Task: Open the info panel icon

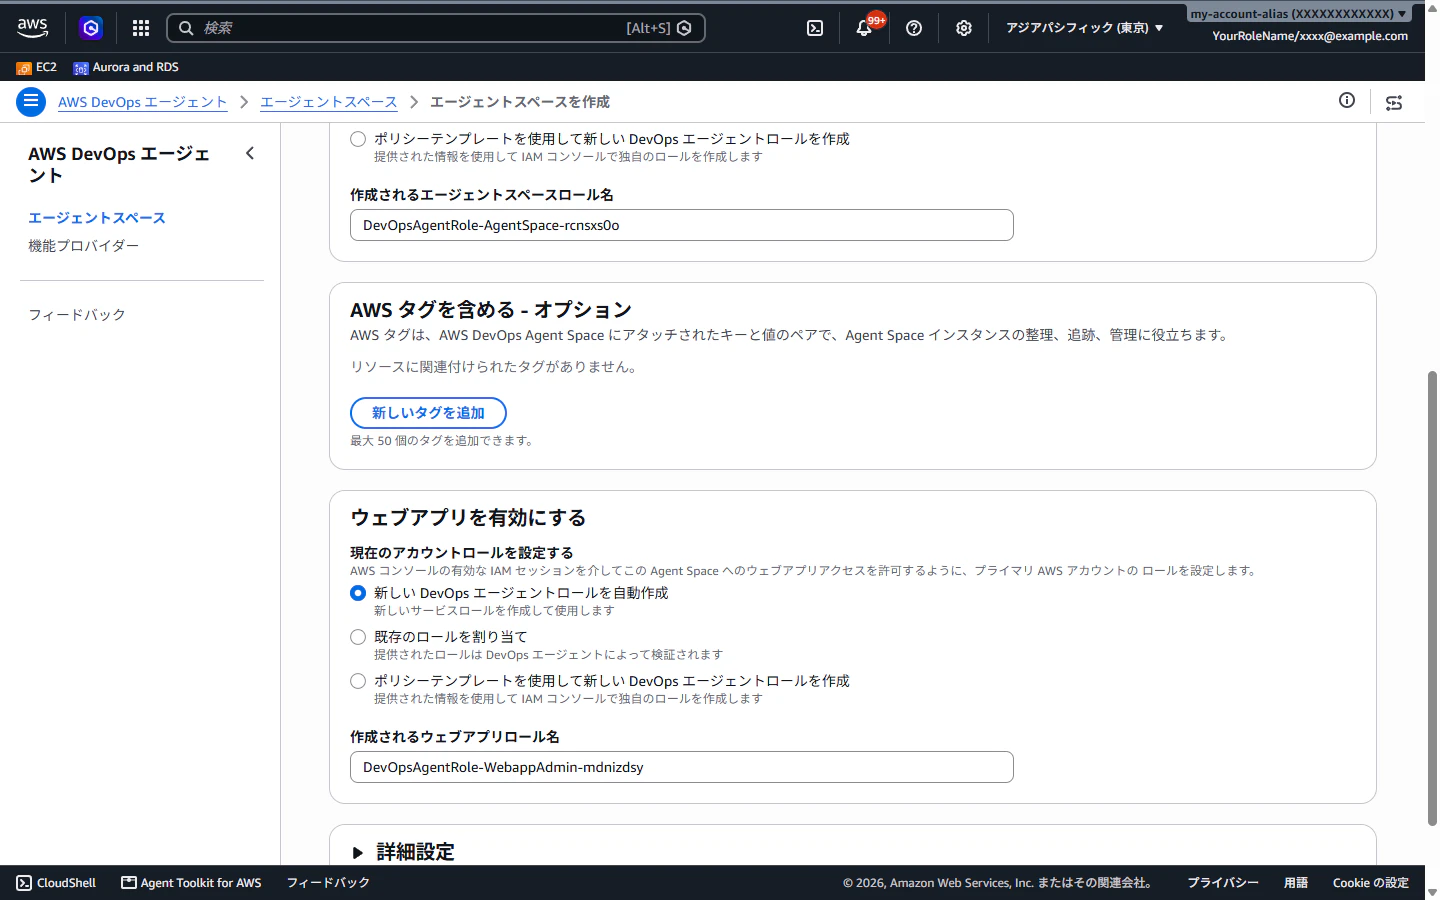Action: point(1347,100)
